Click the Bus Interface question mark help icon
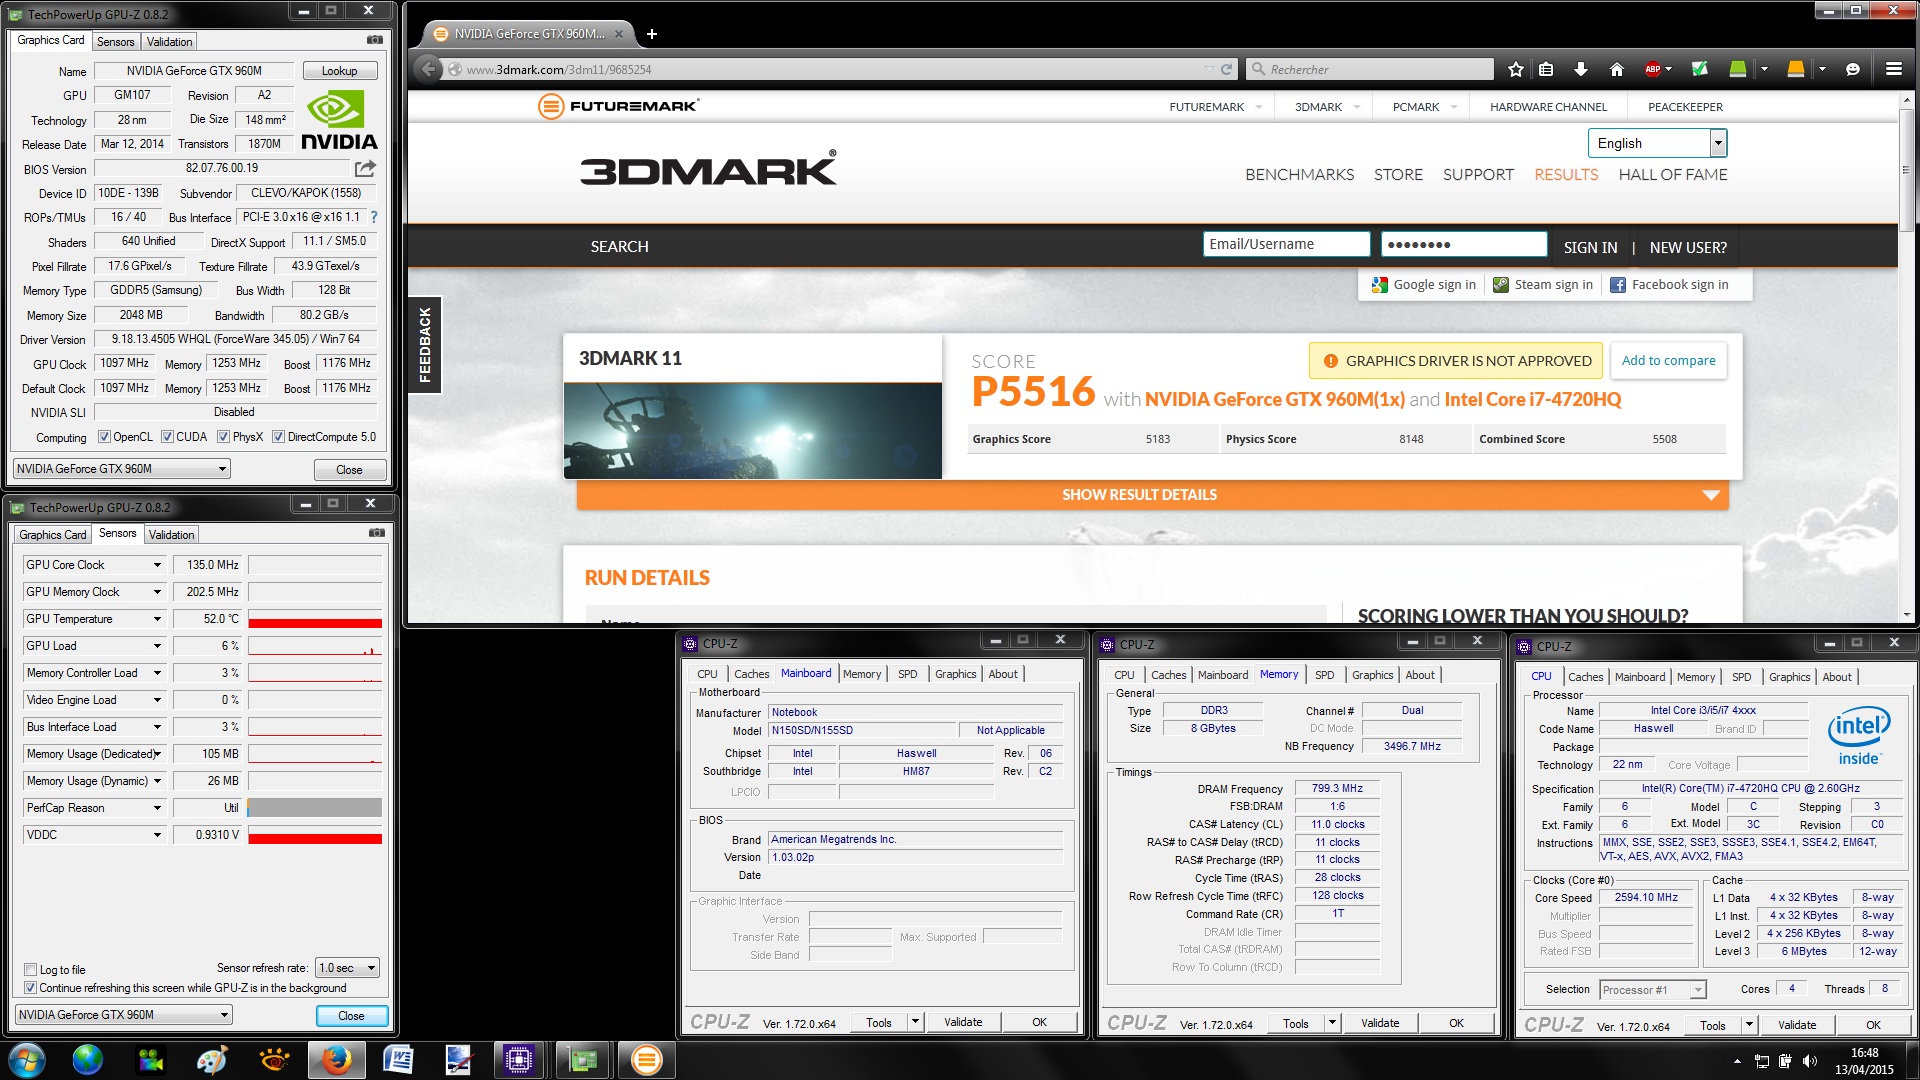The height and width of the screenshot is (1080, 1920). click(374, 217)
